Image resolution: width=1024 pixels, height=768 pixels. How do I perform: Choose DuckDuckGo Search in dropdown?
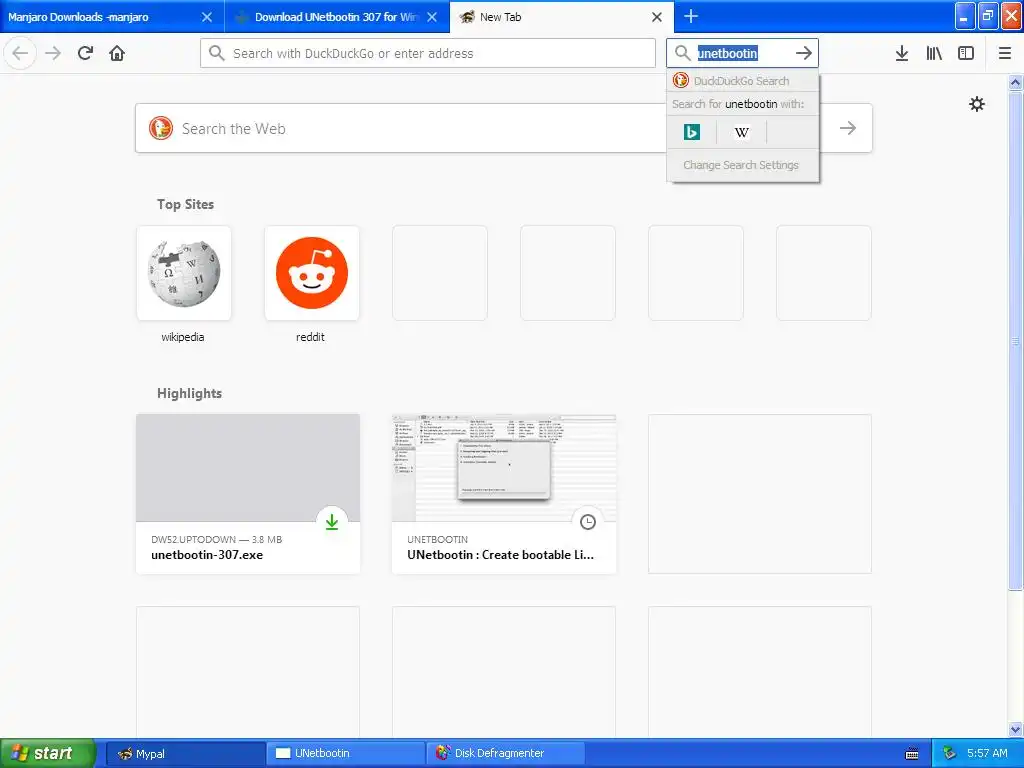pyautogui.click(x=743, y=81)
